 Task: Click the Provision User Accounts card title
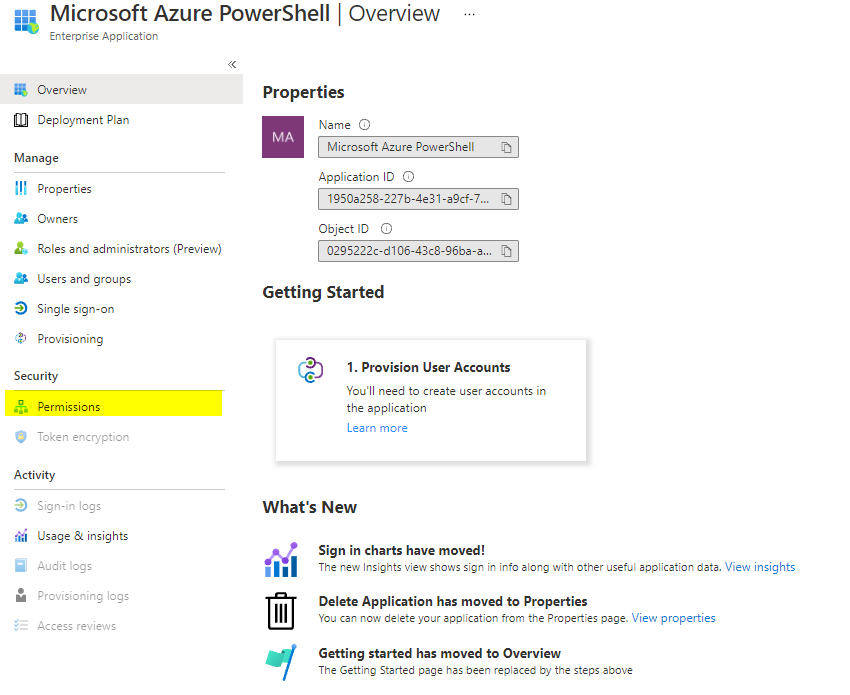428,368
